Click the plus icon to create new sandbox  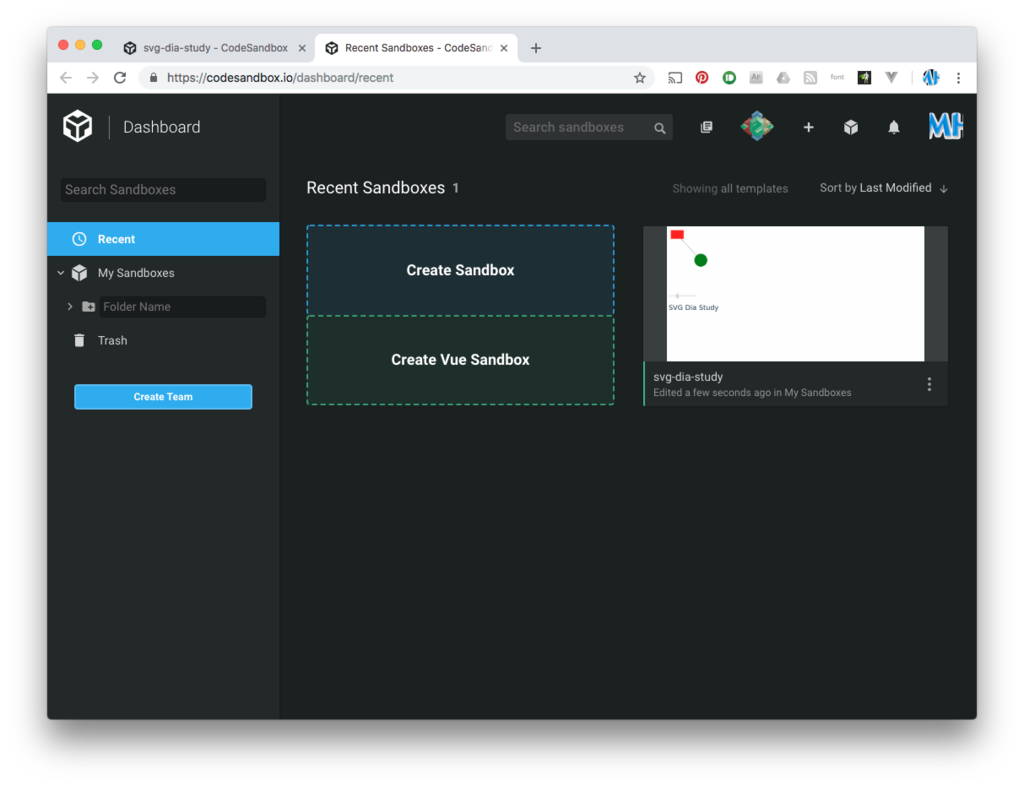point(808,127)
